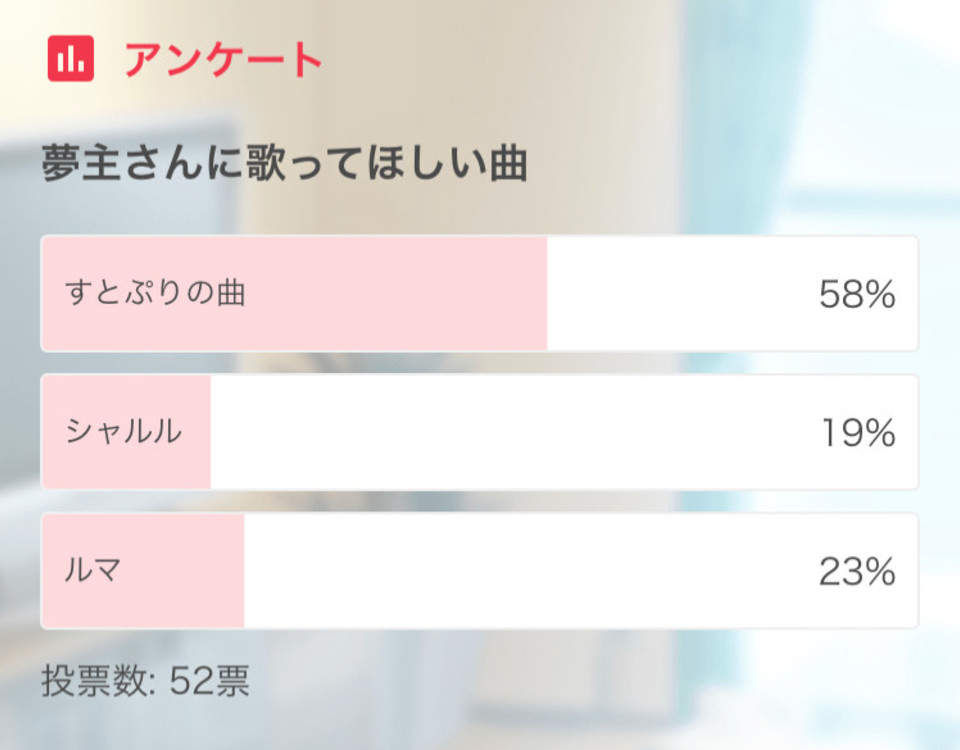Click the アンケート heading text
The width and height of the screenshot is (960, 750).
pos(223,59)
